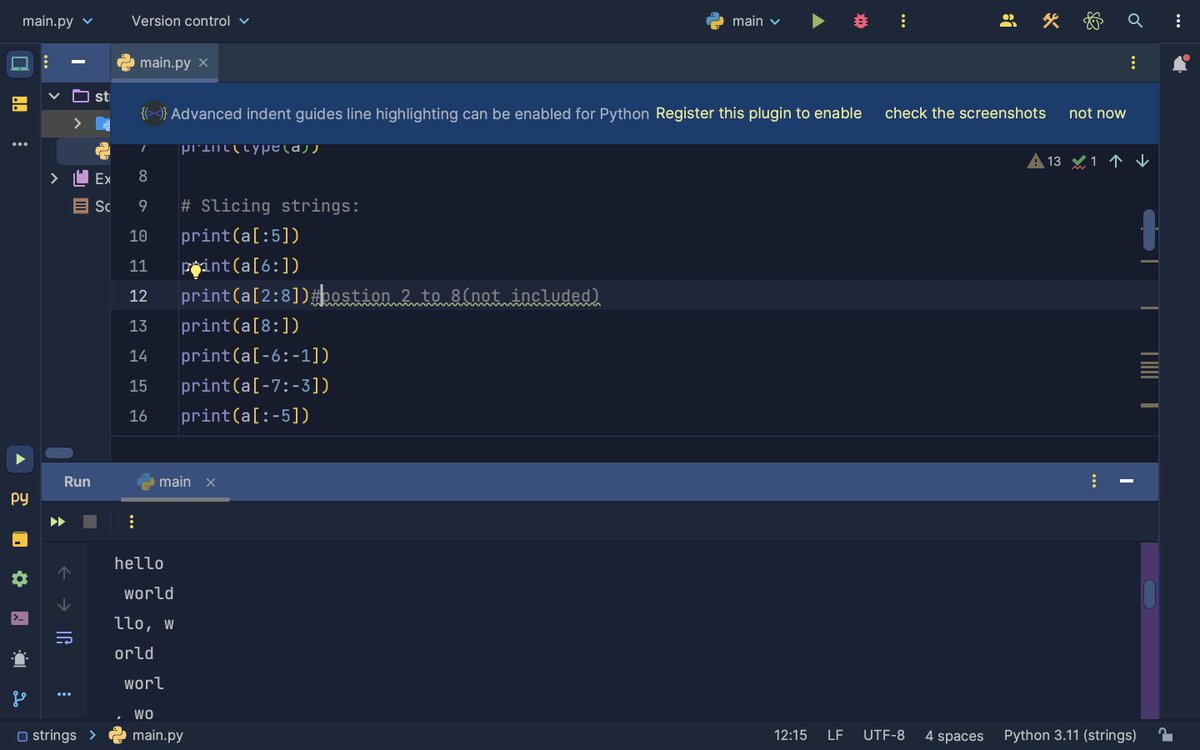Click project panel horizontal scrollbar
This screenshot has height=750, width=1200.
[x=60, y=453]
